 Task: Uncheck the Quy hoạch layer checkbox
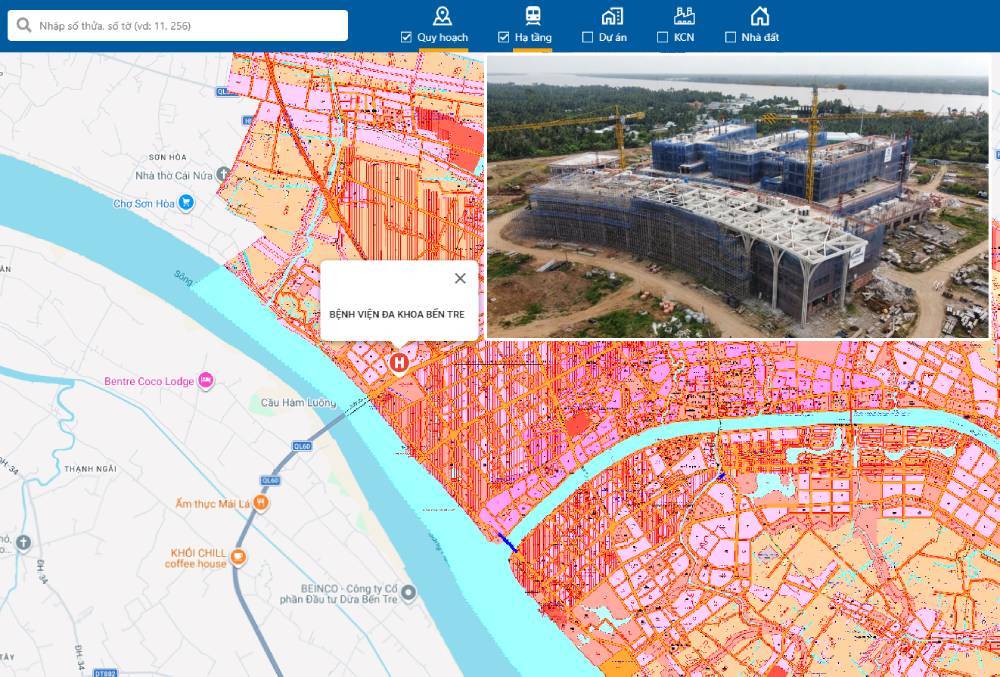406,37
